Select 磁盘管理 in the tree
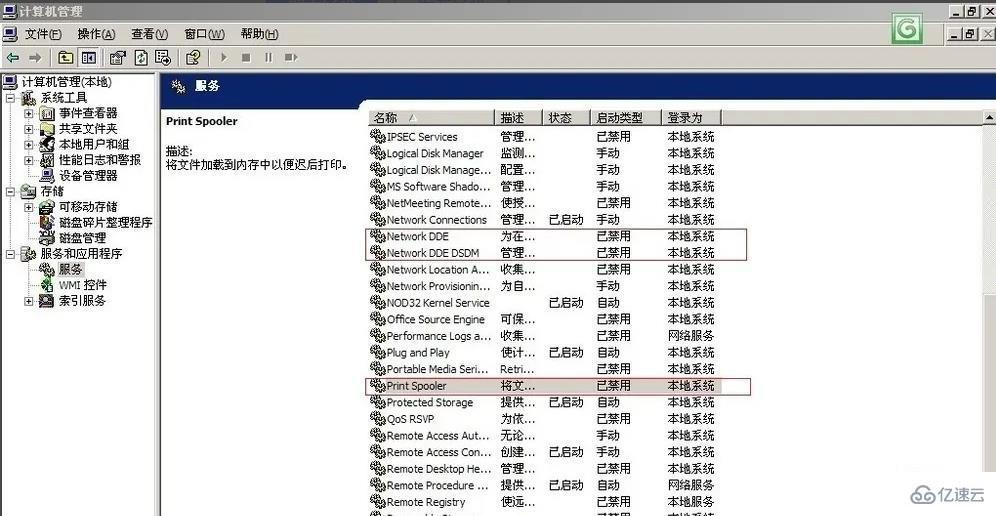 [x=83, y=238]
